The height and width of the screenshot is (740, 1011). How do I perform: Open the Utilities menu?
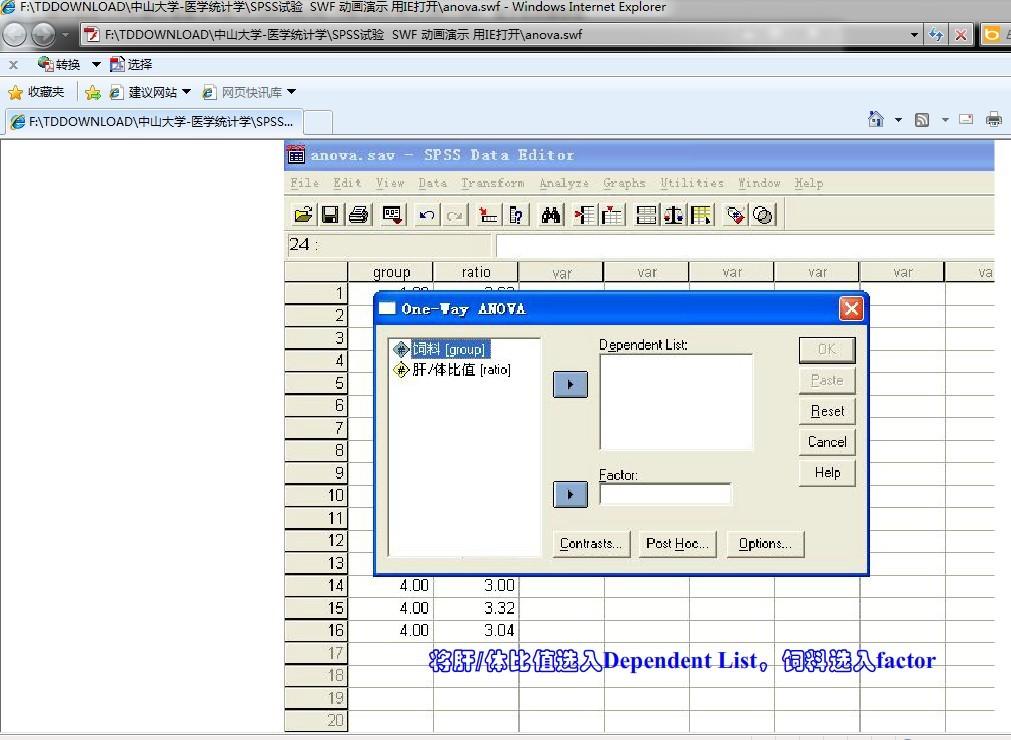tap(692, 183)
